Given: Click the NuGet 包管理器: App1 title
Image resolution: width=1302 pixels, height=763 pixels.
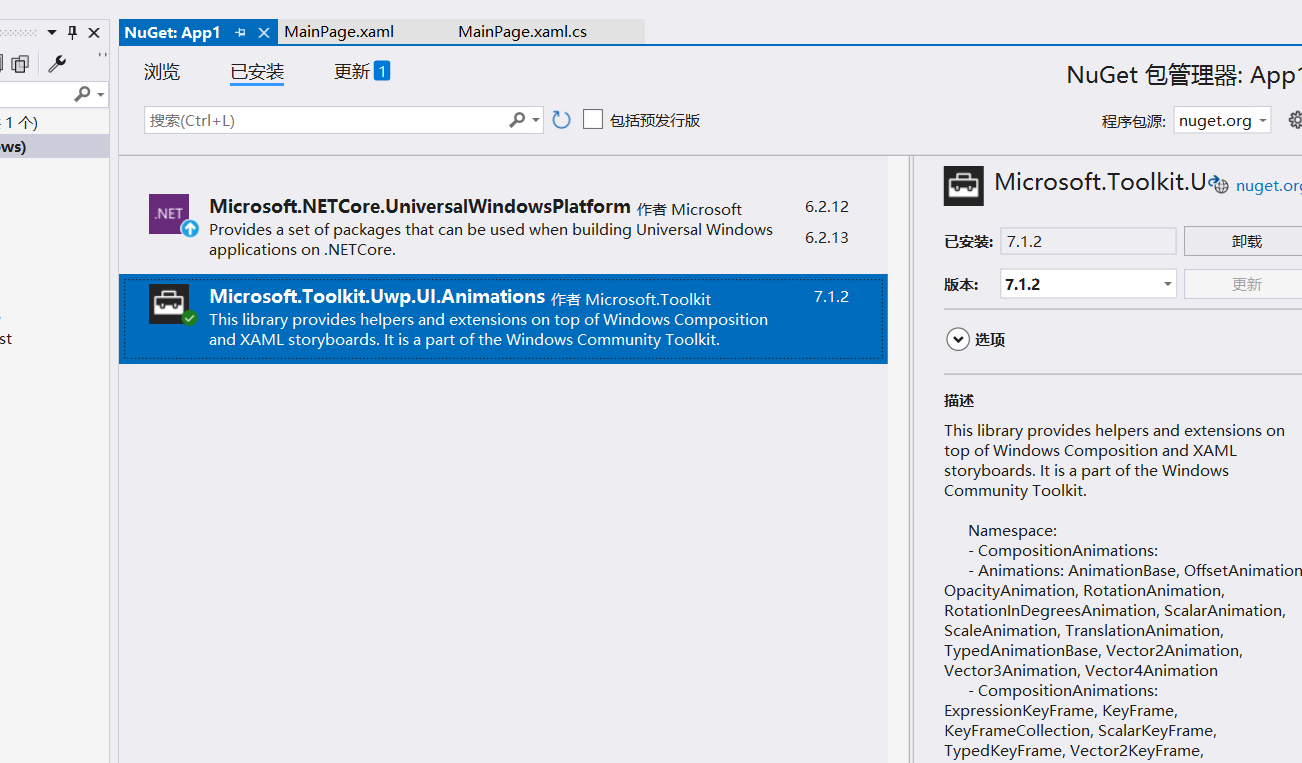Looking at the screenshot, I should tap(1184, 75).
